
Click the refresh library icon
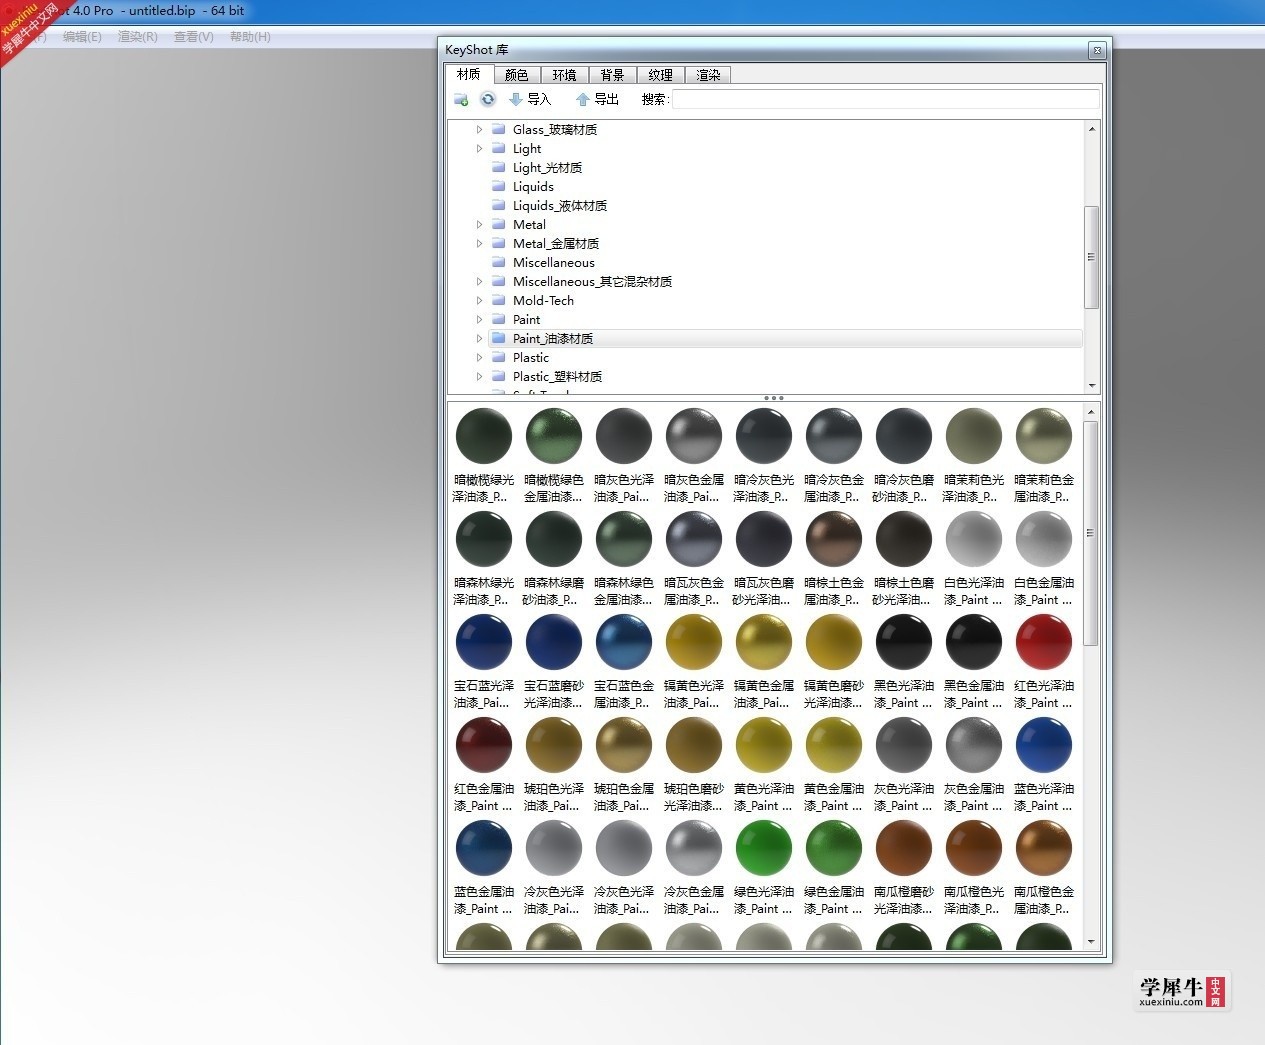pyautogui.click(x=488, y=99)
